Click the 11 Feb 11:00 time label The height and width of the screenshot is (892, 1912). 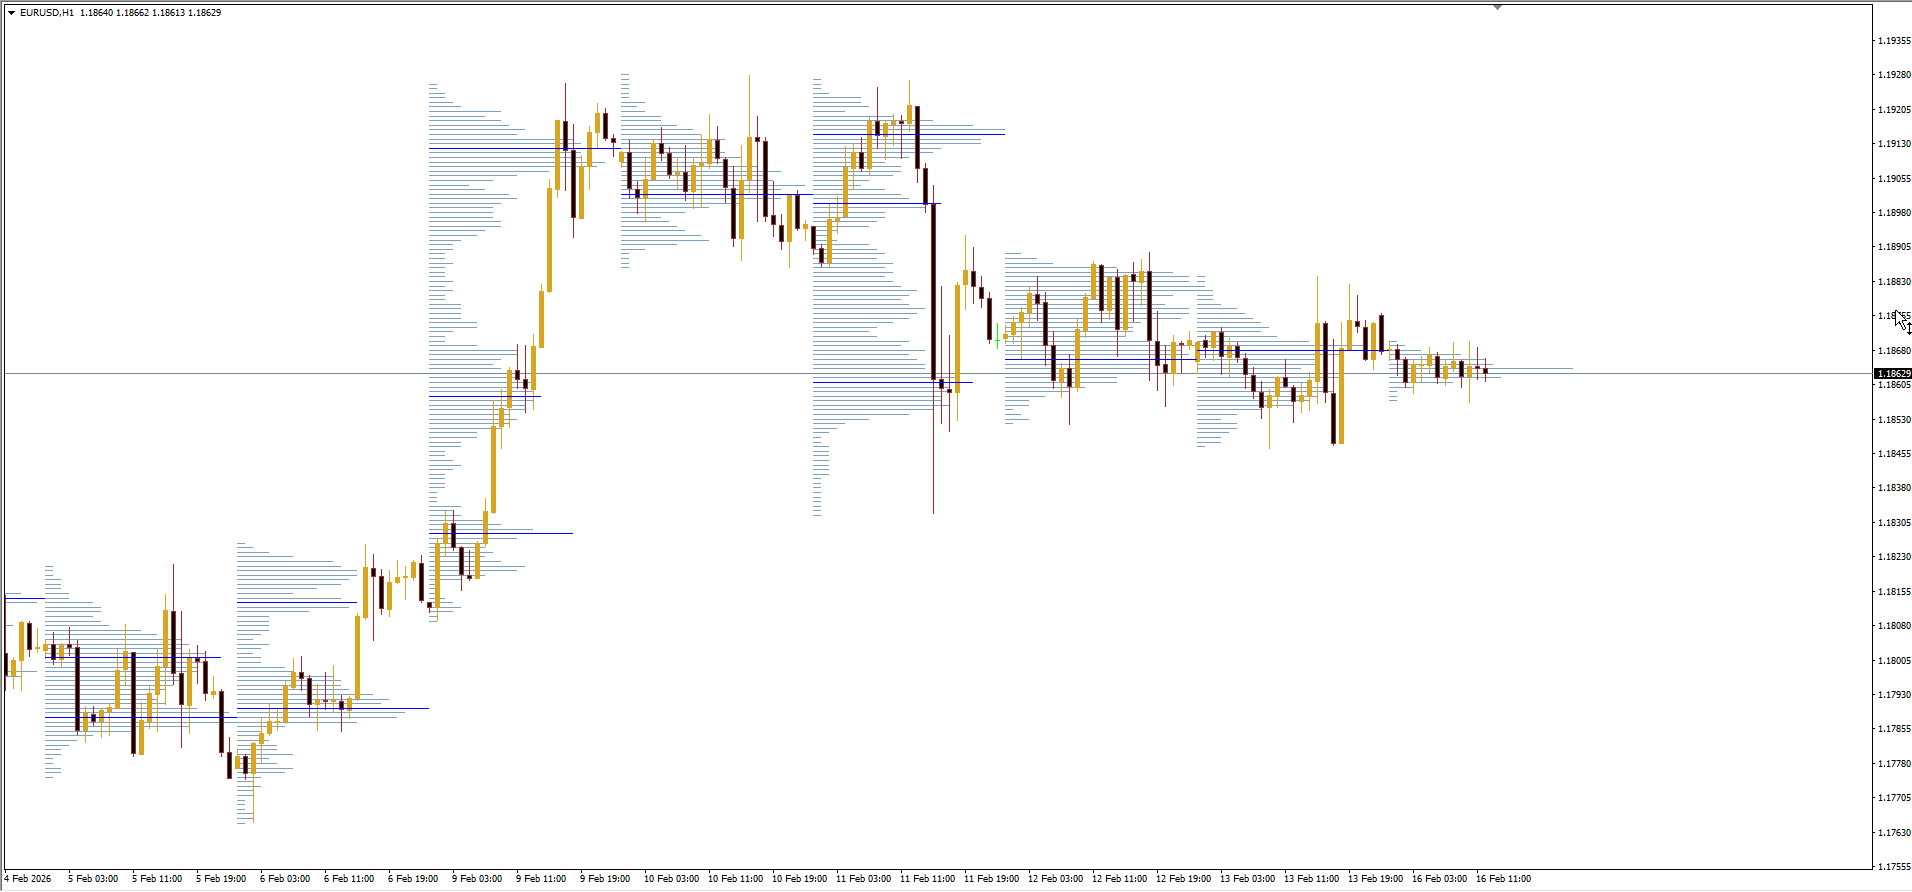tap(927, 879)
